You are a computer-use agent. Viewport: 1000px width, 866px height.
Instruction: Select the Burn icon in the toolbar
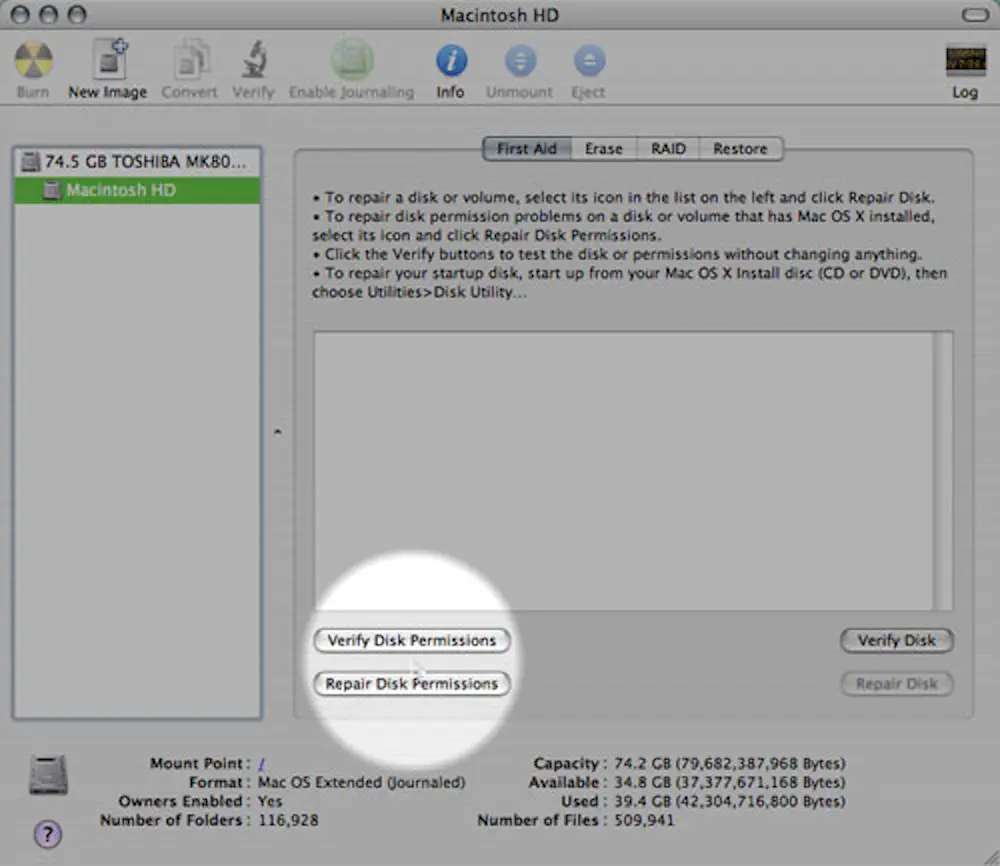(x=33, y=60)
